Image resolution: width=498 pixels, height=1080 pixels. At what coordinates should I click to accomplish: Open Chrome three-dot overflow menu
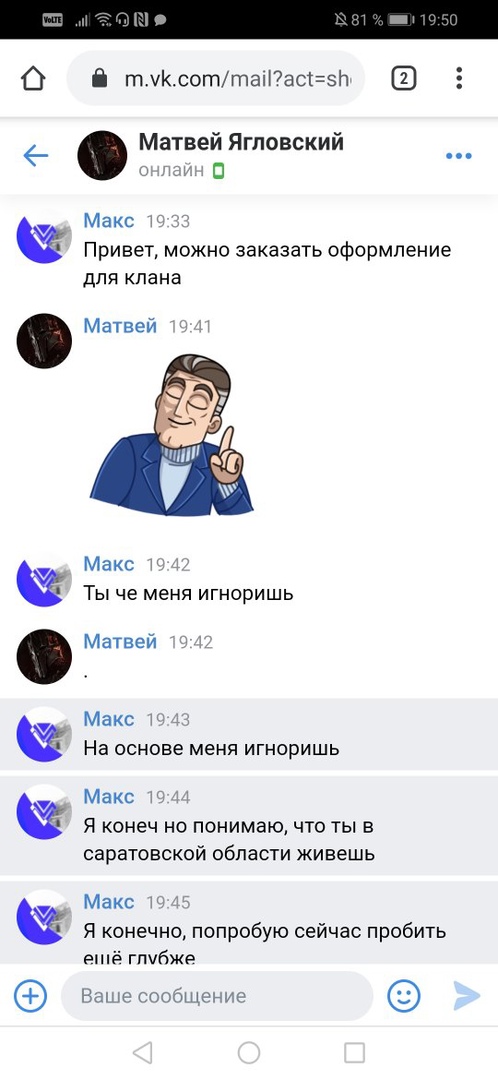pos(459,79)
